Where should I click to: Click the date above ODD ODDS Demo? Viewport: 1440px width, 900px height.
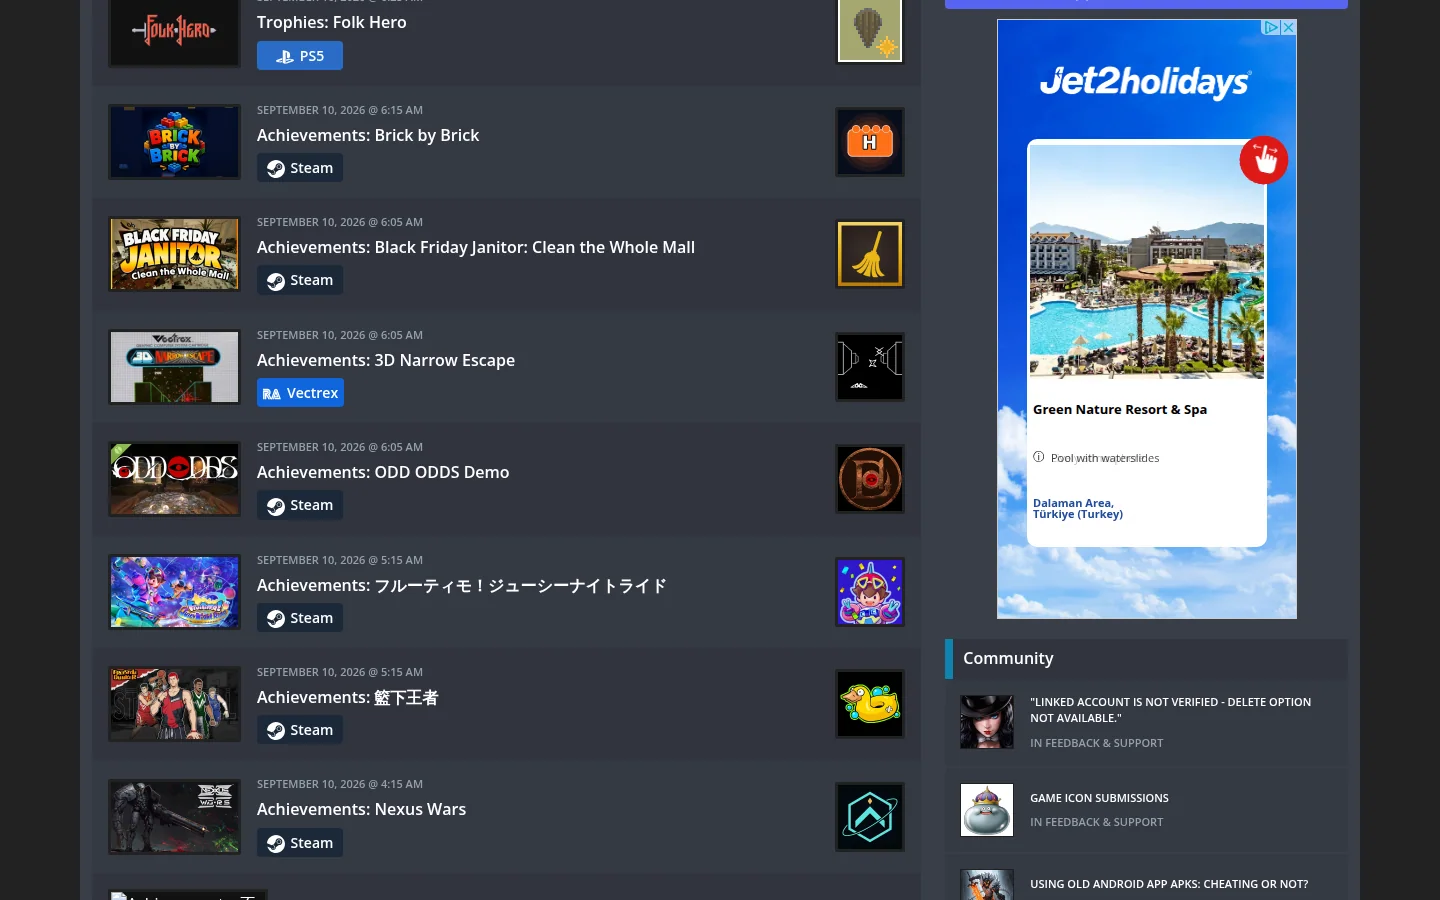coord(340,447)
